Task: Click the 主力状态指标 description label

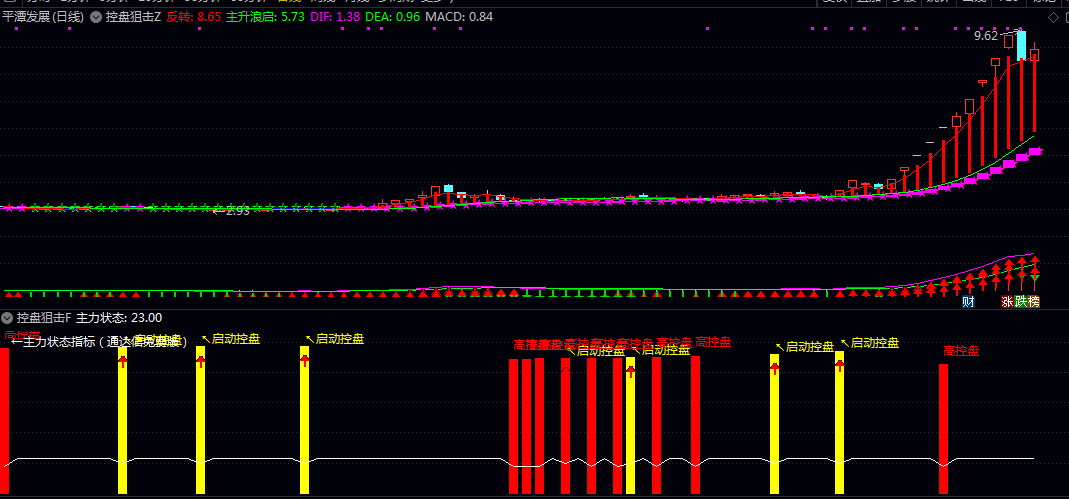Action: pyautogui.click(x=99, y=342)
